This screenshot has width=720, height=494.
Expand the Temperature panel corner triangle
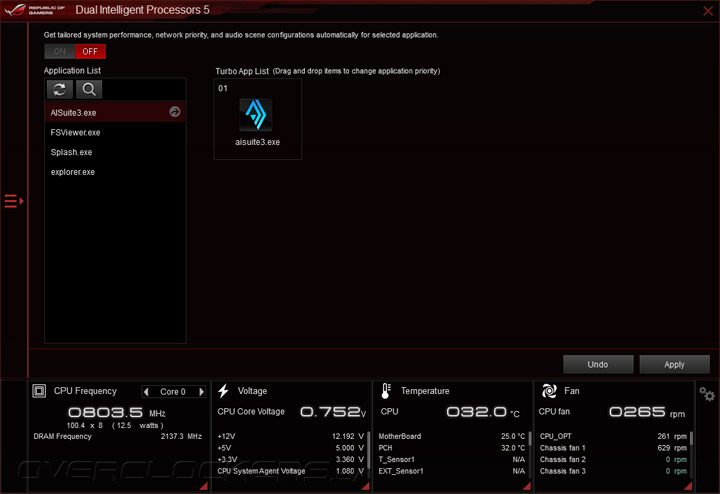pyautogui.click(x=527, y=486)
